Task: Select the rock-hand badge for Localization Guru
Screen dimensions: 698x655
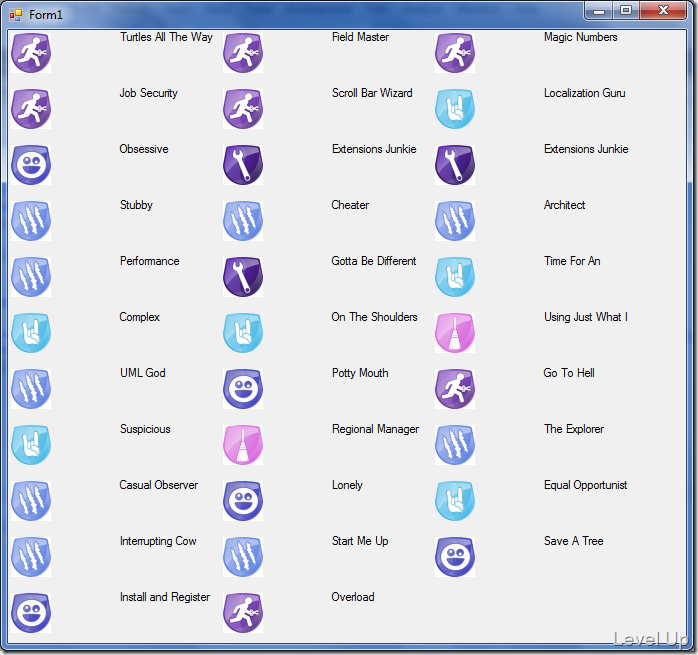Action: (455, 109)
